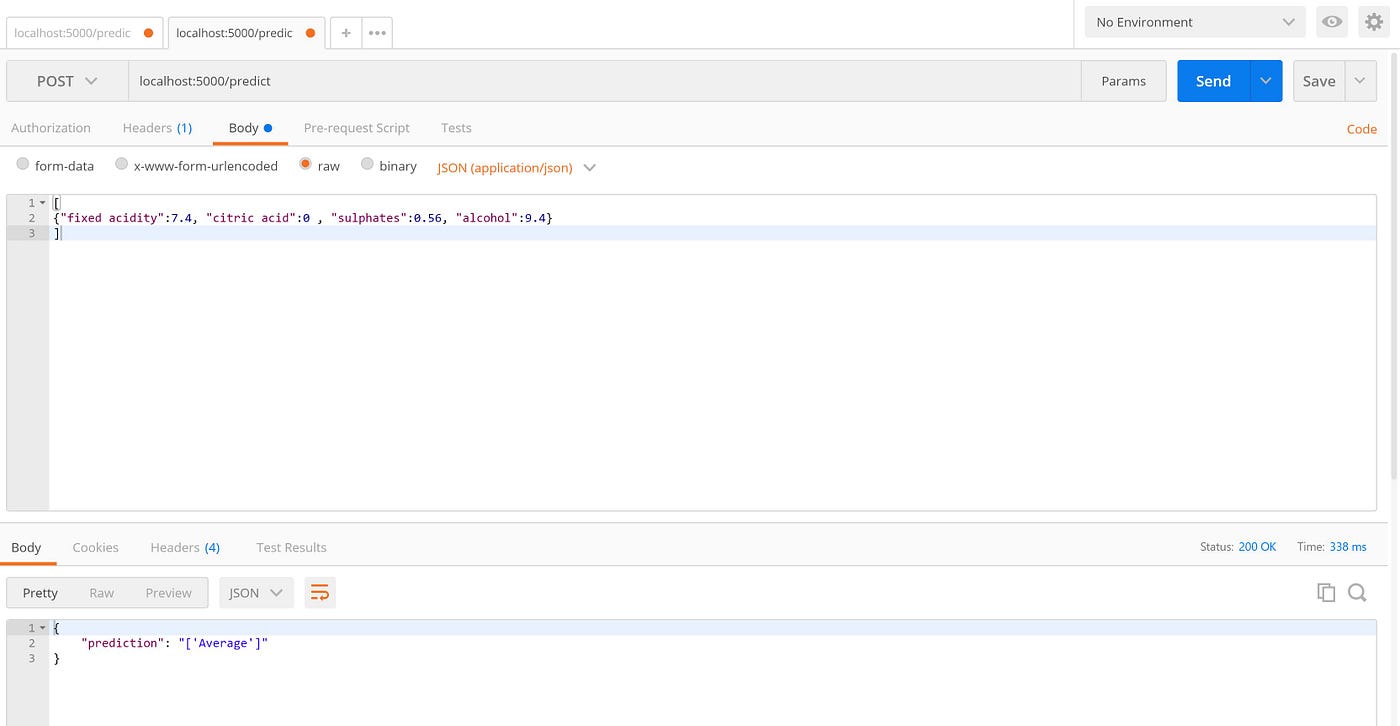
Task: Open response search with magnifier icon
Action: 1357,592
